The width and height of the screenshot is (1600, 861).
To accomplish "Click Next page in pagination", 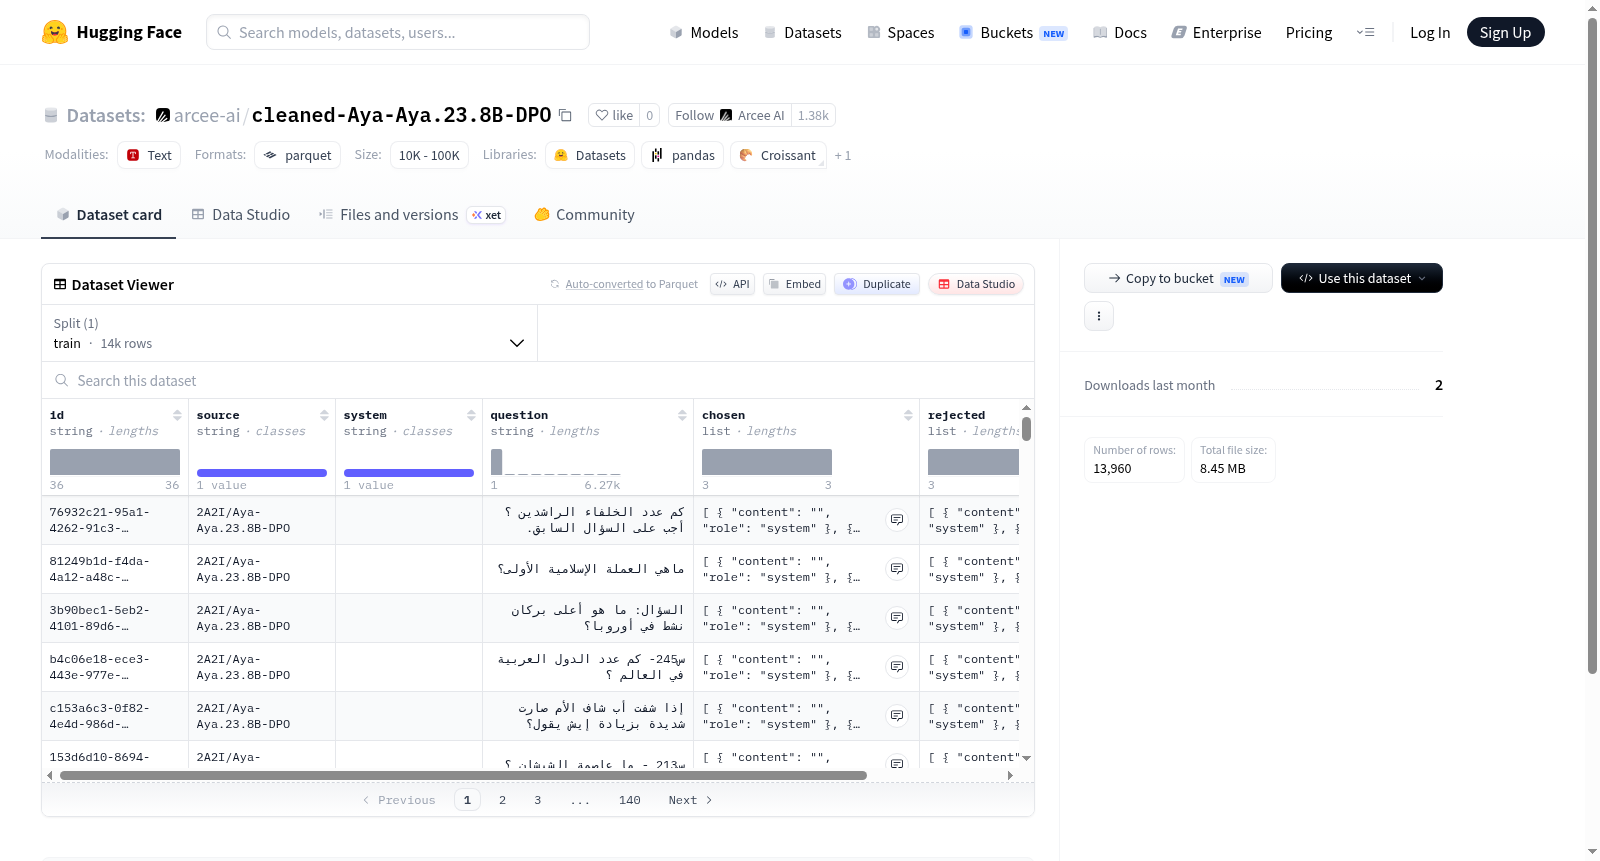I will (x=690, y=800).
